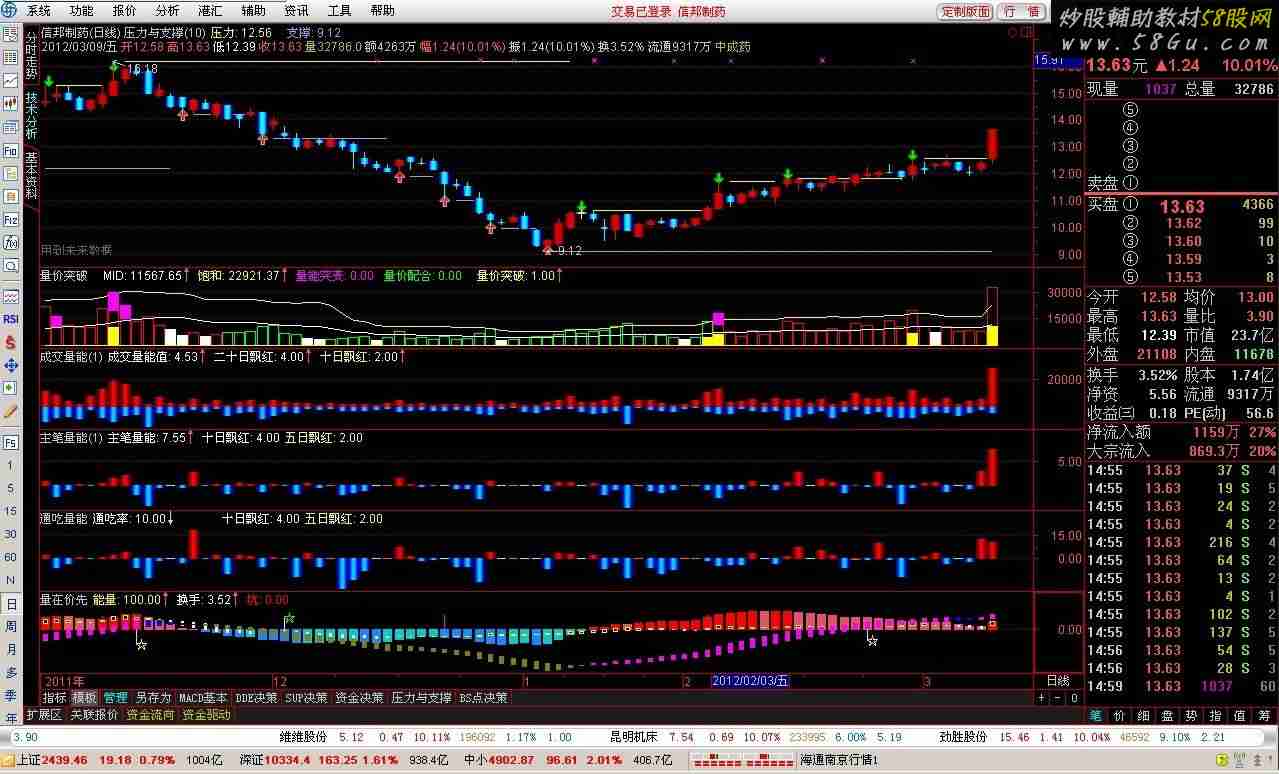Viewport: 1279px width, 774px height.
Task: Click the blue four-arrow move icon
Action: pos(11,365)
